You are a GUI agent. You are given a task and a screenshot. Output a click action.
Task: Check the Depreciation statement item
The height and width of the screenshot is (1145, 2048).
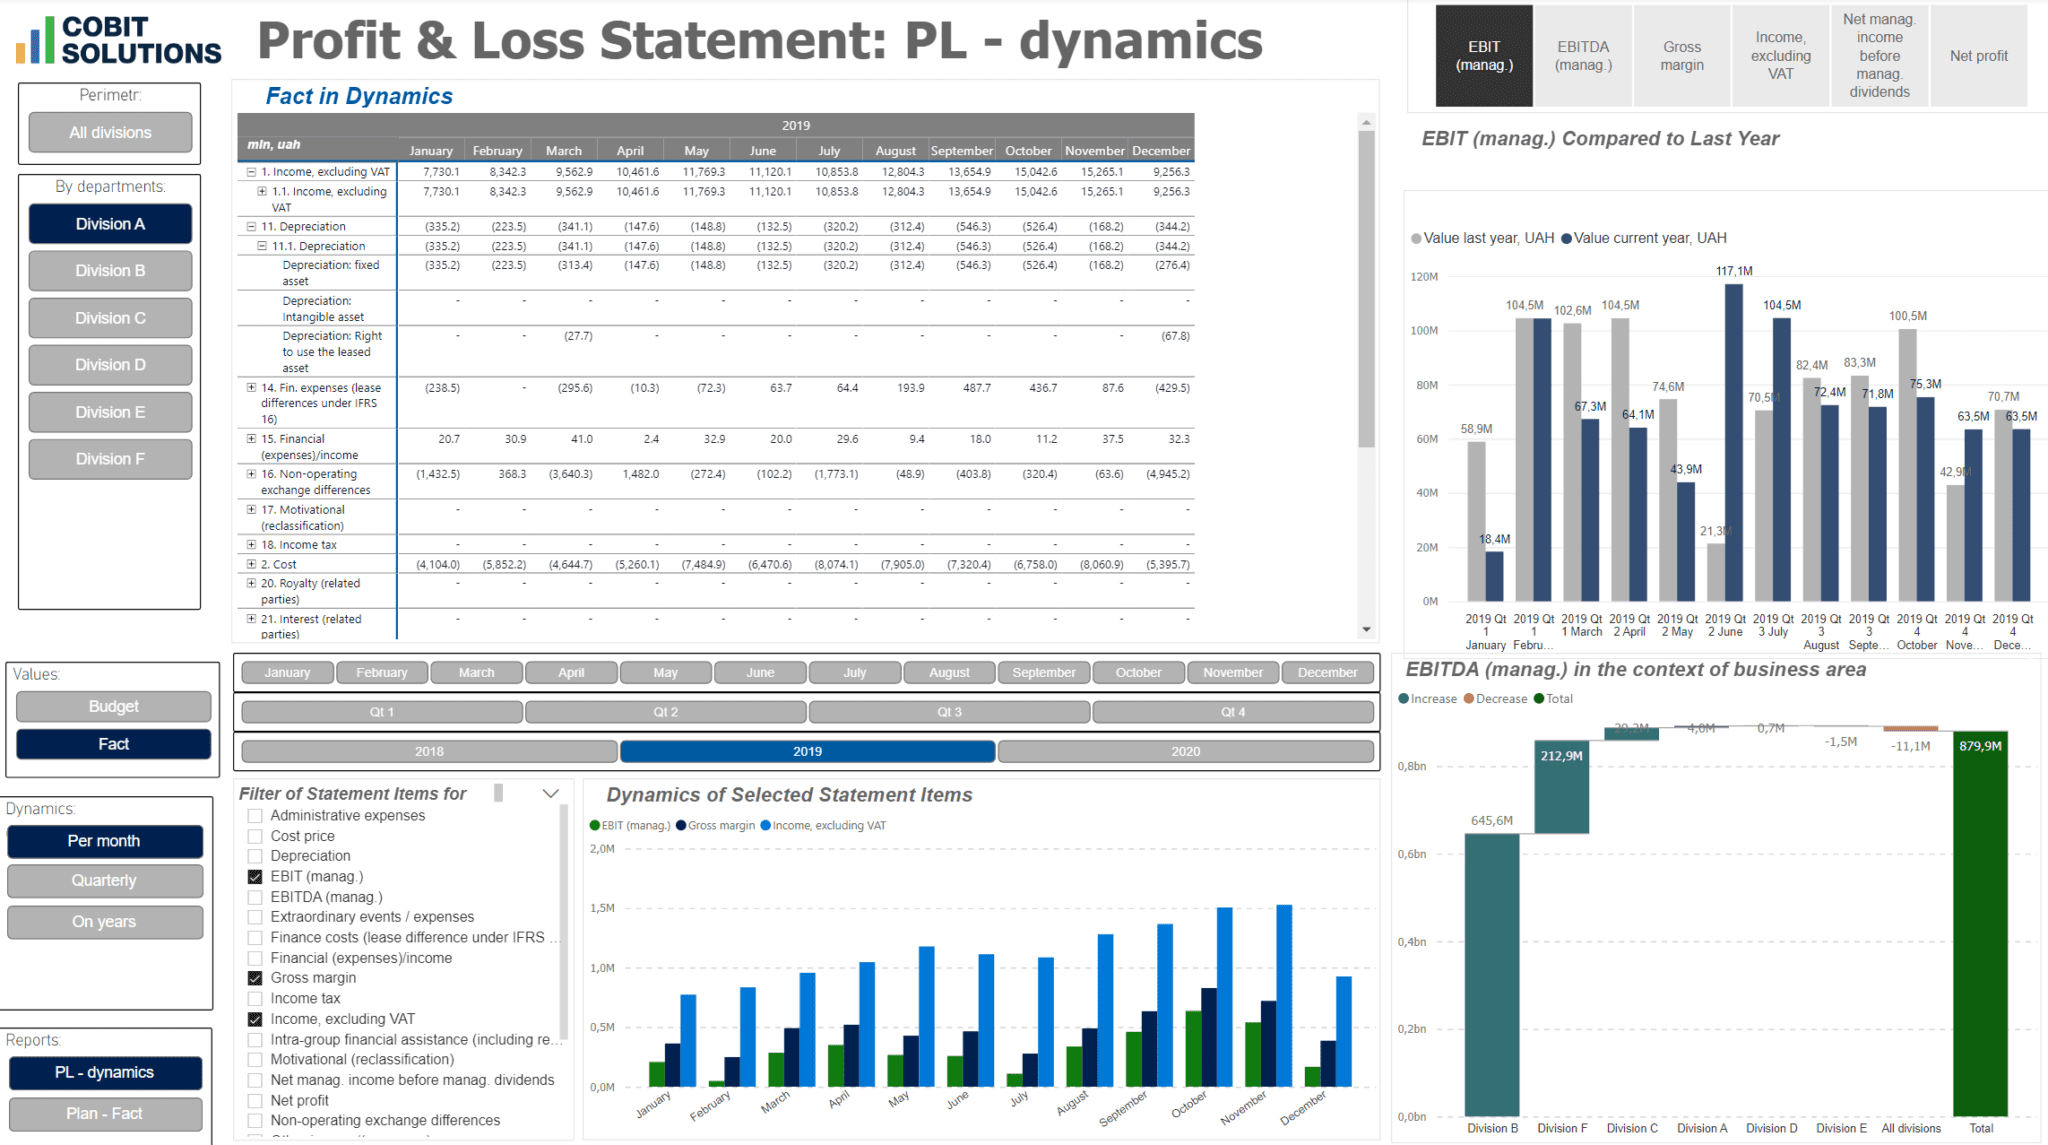[253, 855]
